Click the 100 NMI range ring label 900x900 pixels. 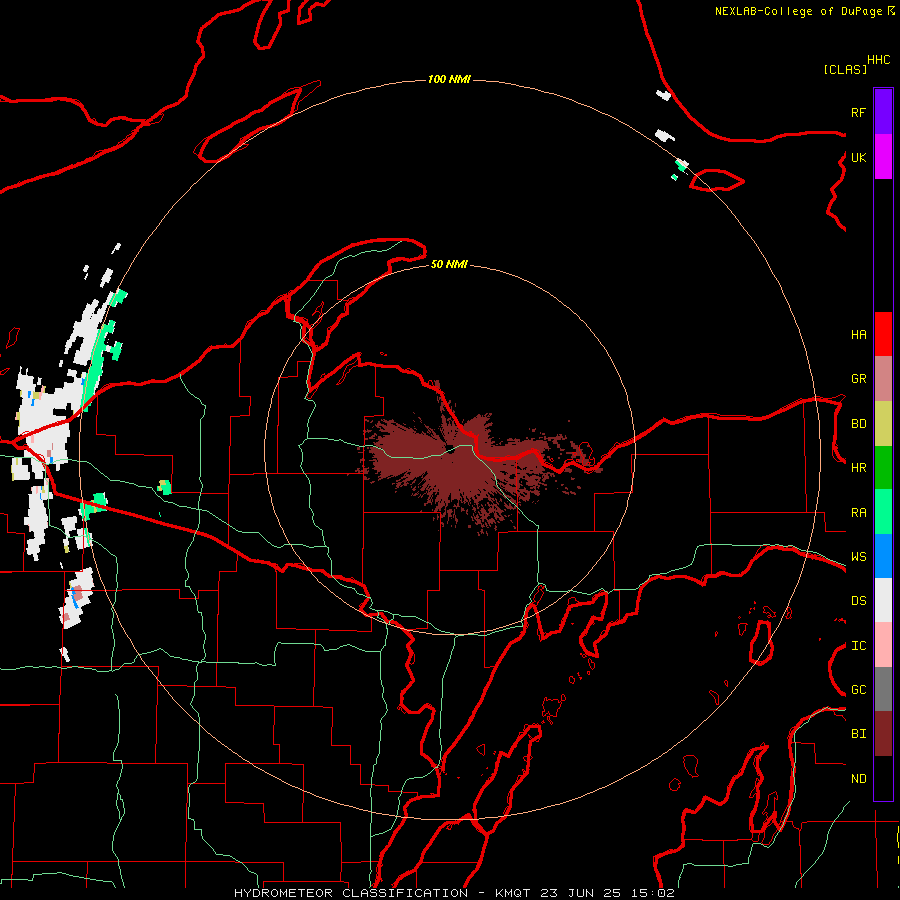(x=449, y=79)
